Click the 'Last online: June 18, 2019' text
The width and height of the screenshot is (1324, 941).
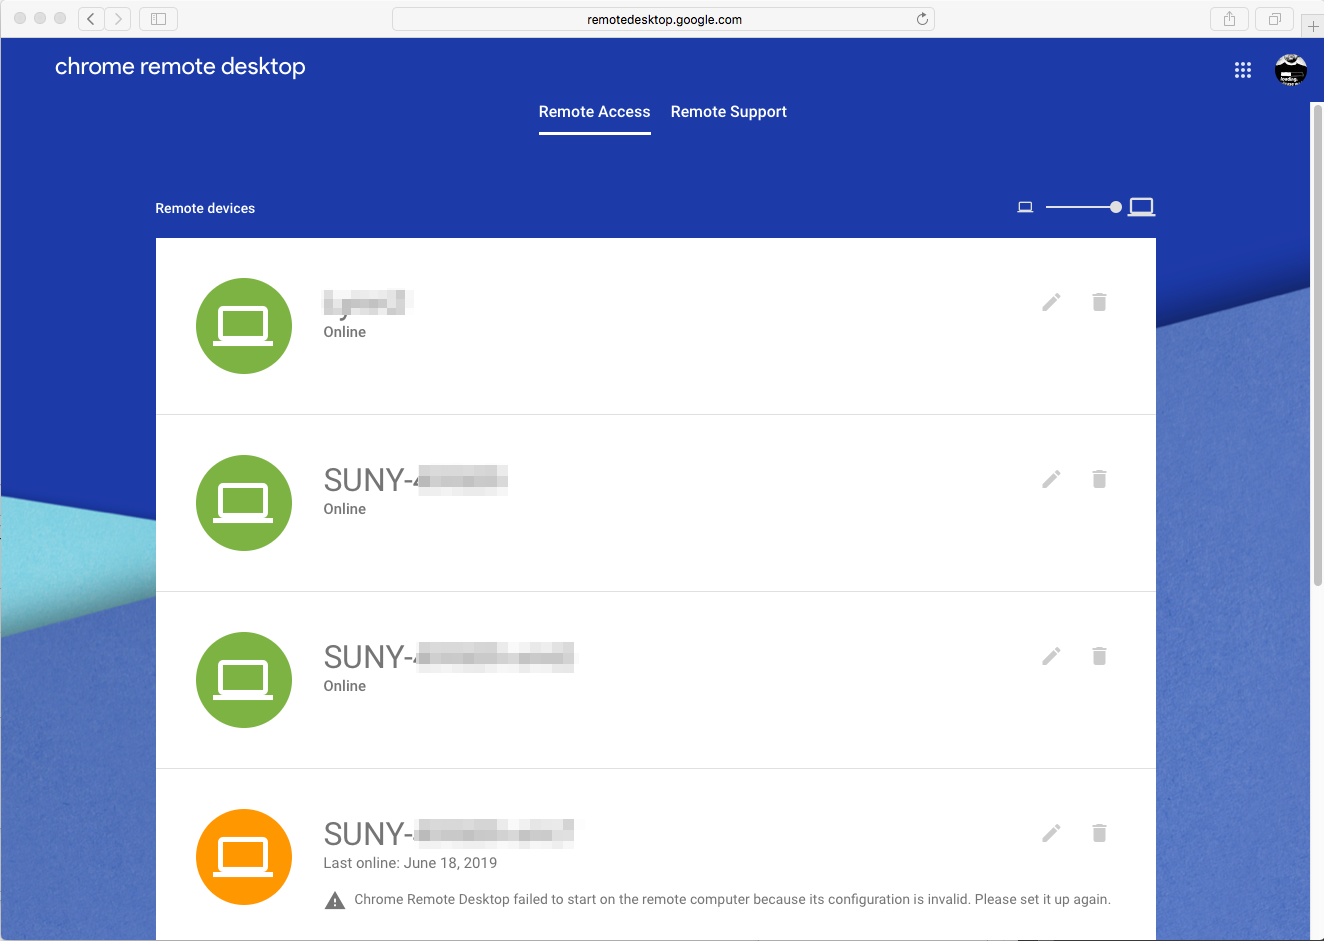[x=410, y=863]
